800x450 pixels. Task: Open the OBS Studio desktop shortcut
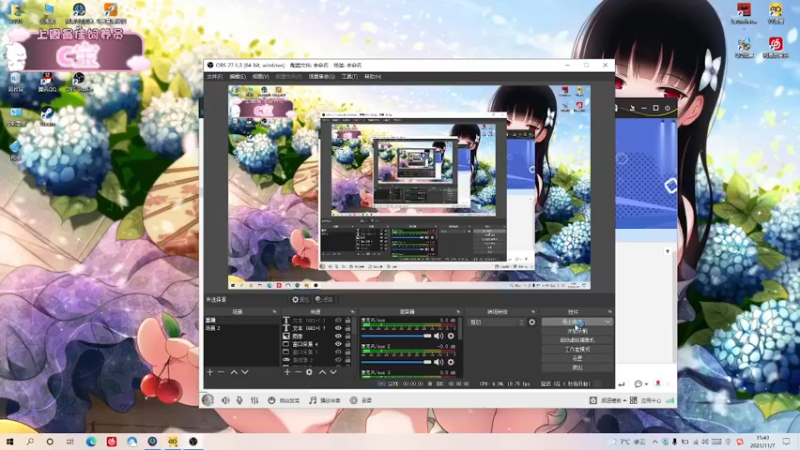point(78,82)
